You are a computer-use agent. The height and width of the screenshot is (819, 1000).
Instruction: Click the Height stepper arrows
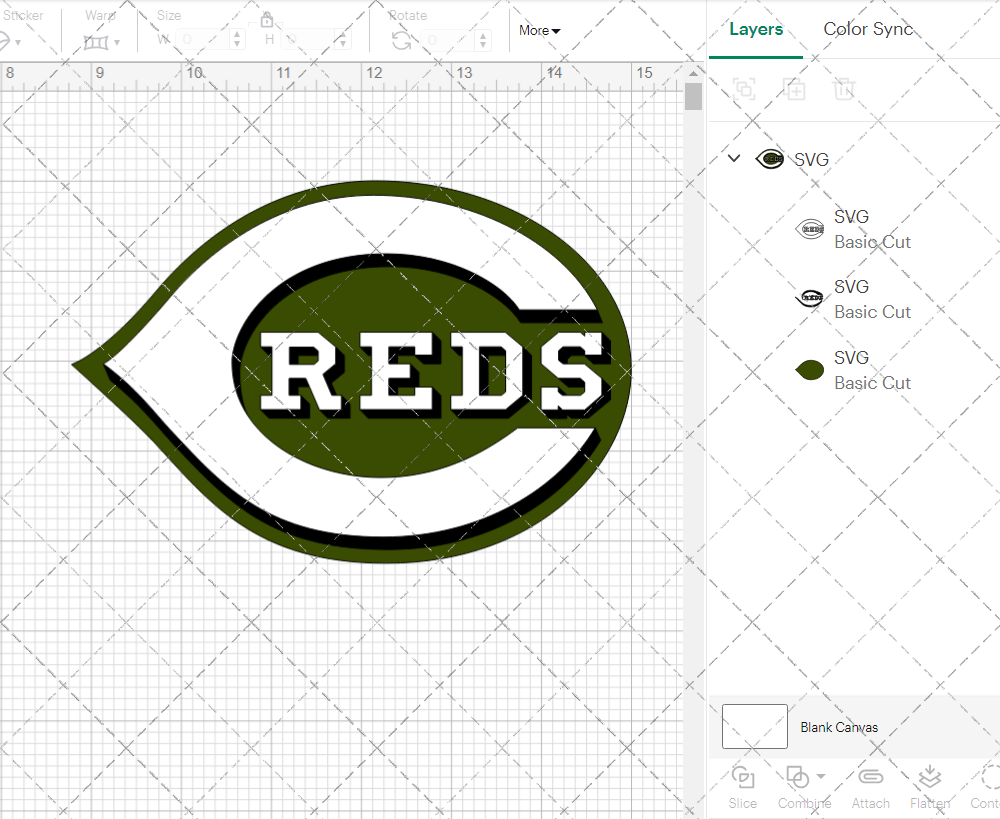tap(342, 40)
